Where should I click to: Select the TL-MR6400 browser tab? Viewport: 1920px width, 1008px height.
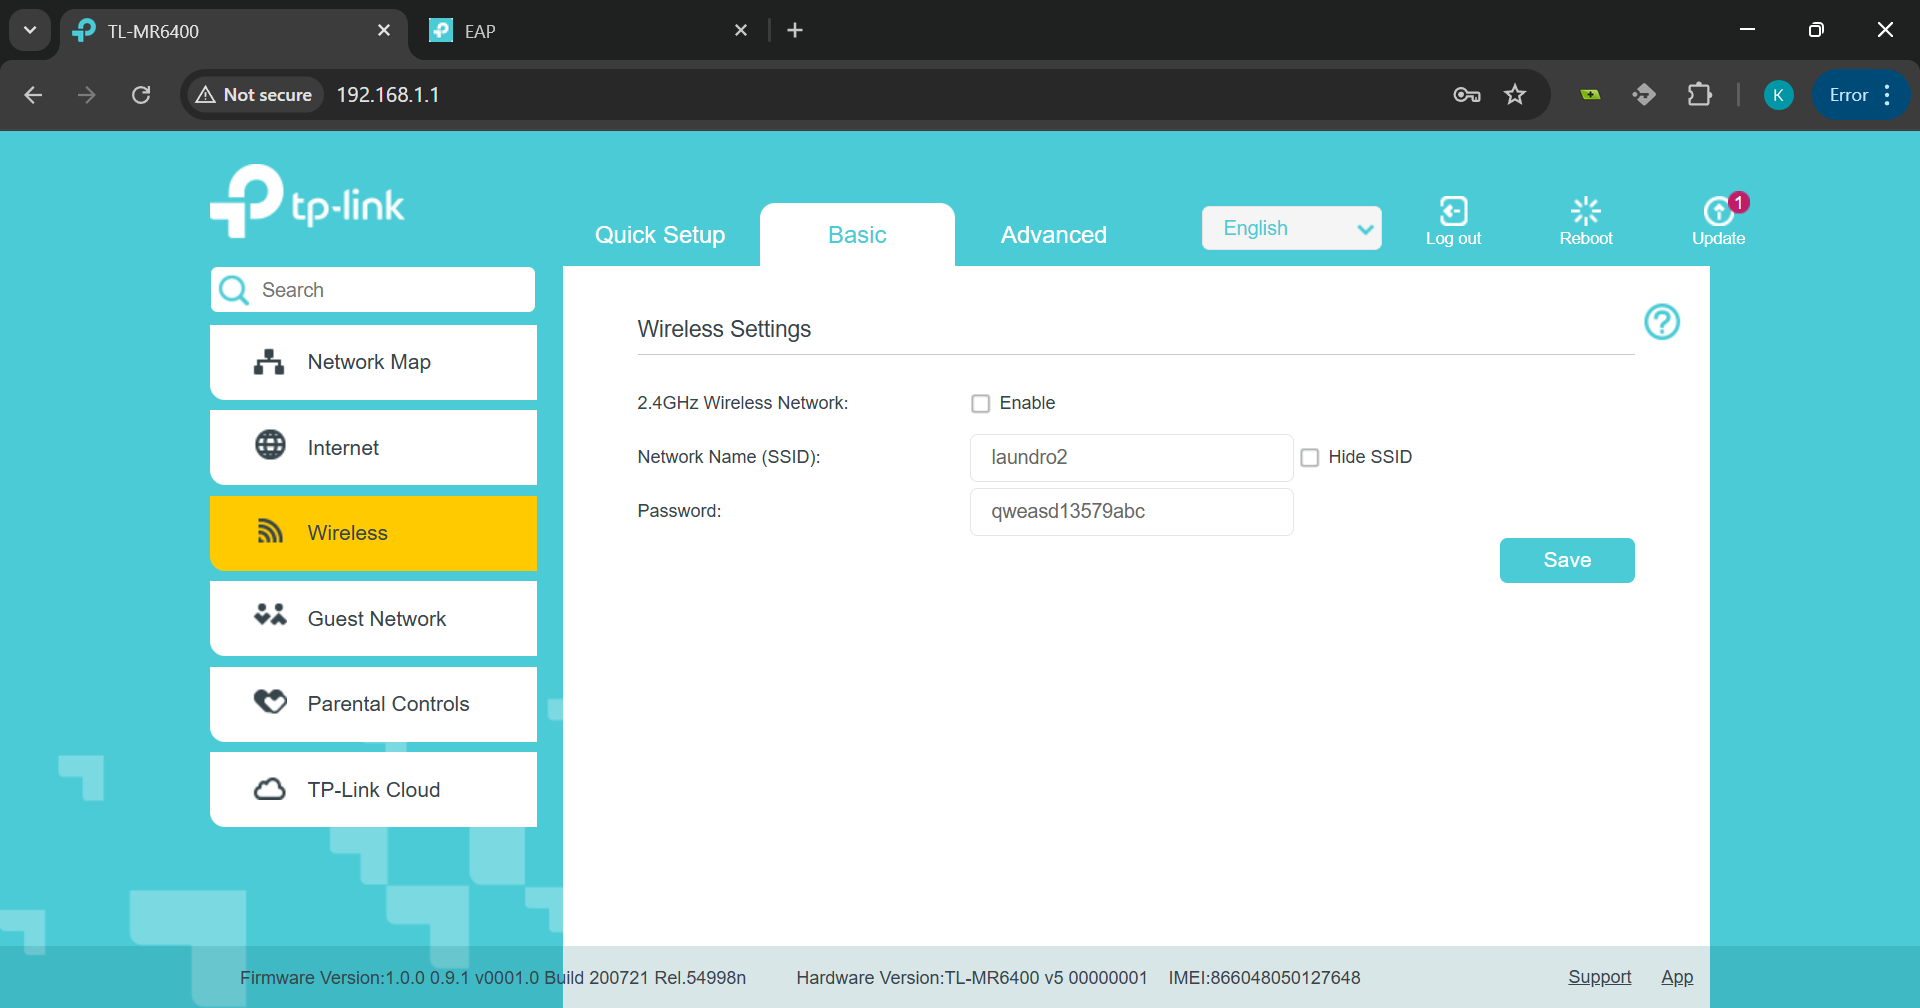[234, 31]
